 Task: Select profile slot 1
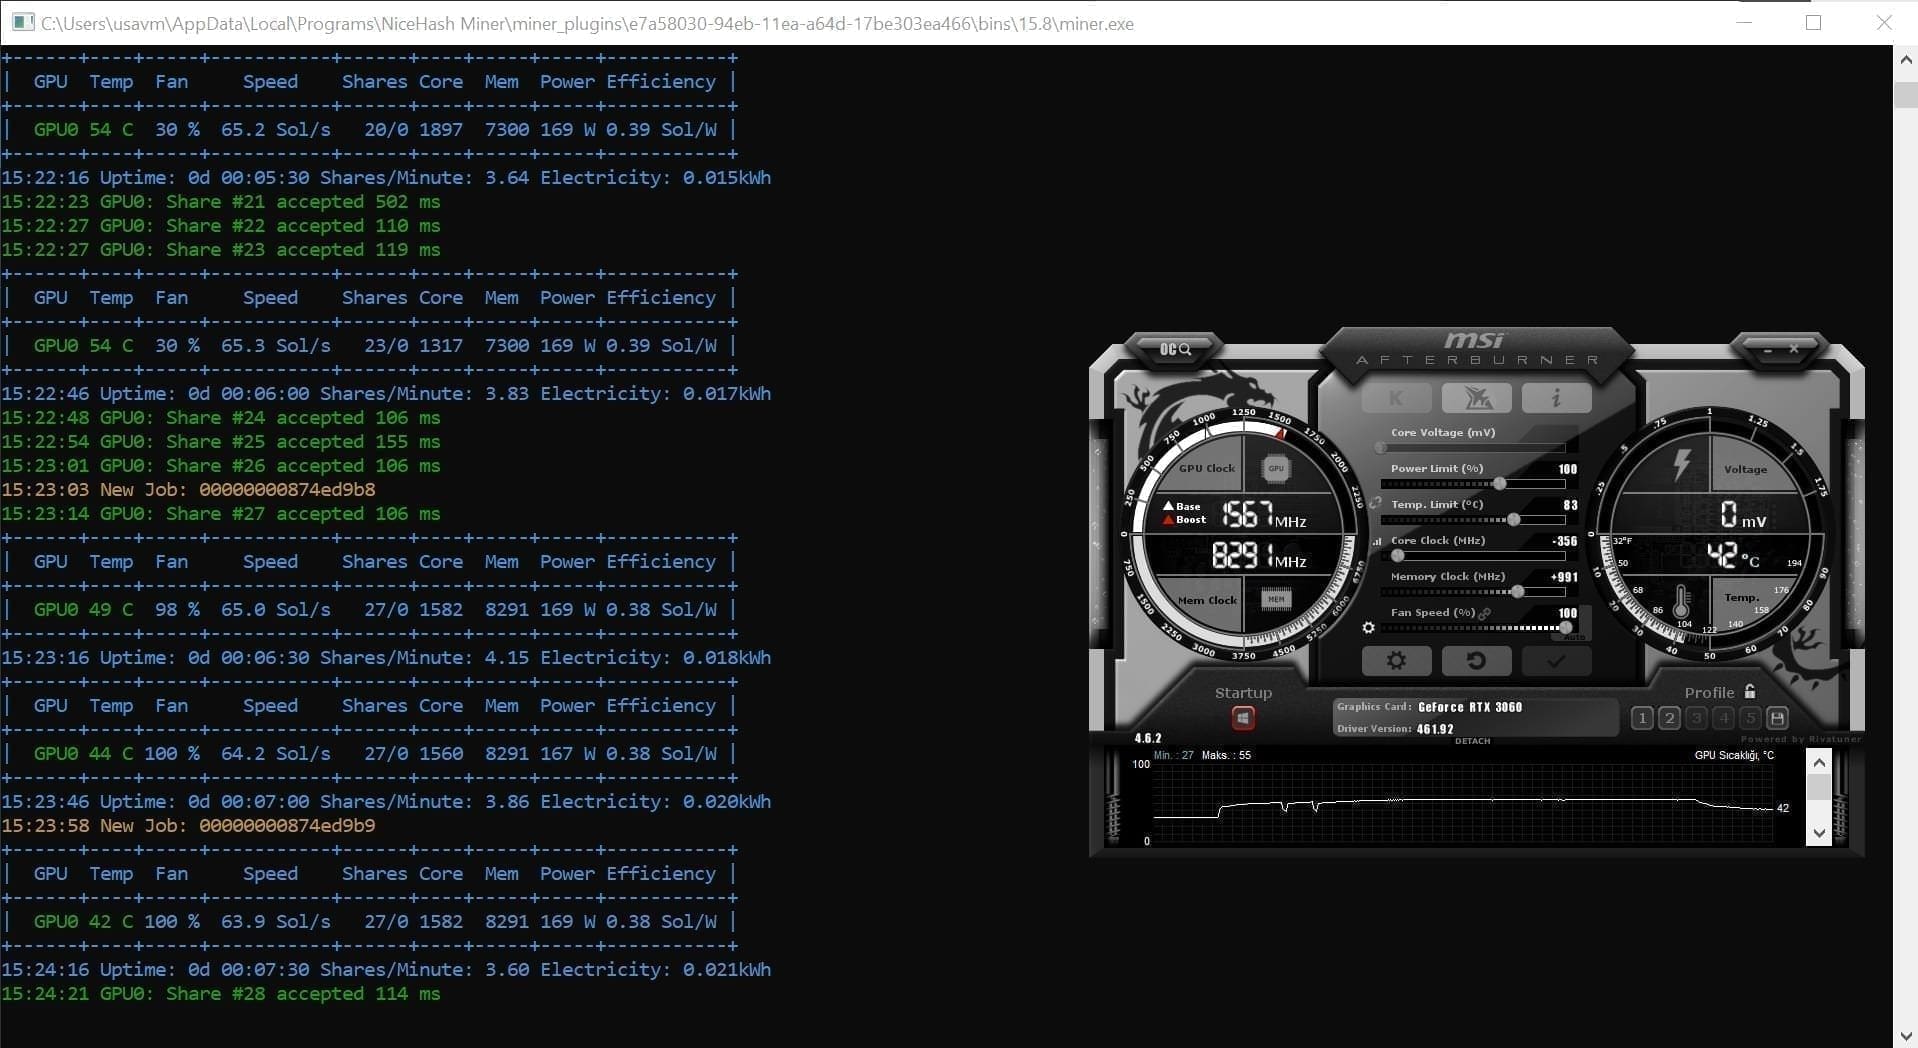pos(1642,718)
